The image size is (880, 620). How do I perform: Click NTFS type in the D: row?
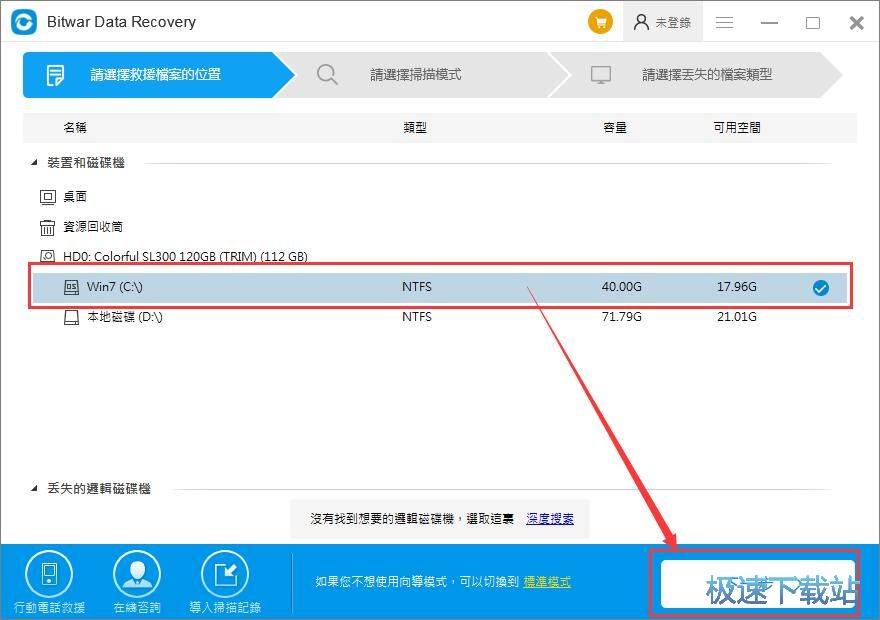[x=416, y=316]
